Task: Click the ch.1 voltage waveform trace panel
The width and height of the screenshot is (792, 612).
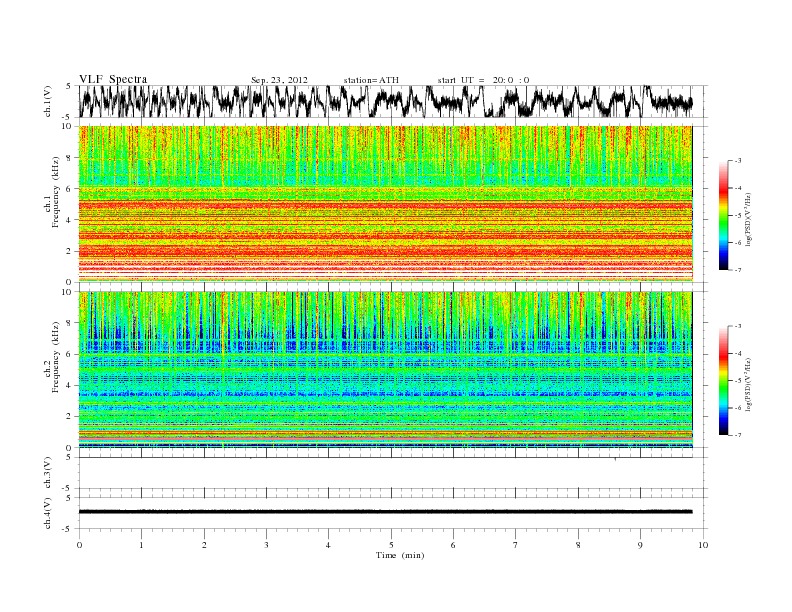Action: (x=392, y=101)
